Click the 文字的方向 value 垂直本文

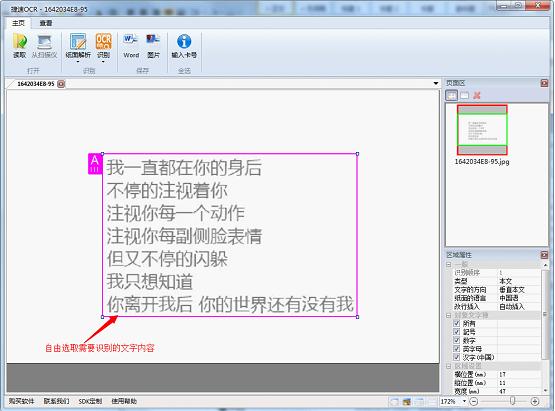(512, 290)
